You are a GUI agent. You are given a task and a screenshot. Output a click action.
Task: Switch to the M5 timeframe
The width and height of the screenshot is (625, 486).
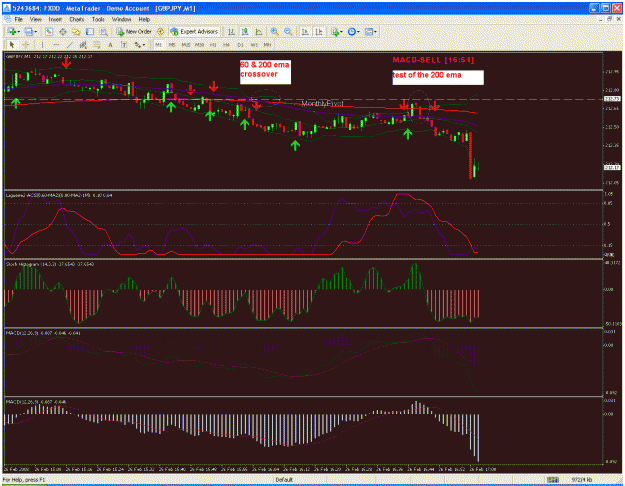coord(172,45)
